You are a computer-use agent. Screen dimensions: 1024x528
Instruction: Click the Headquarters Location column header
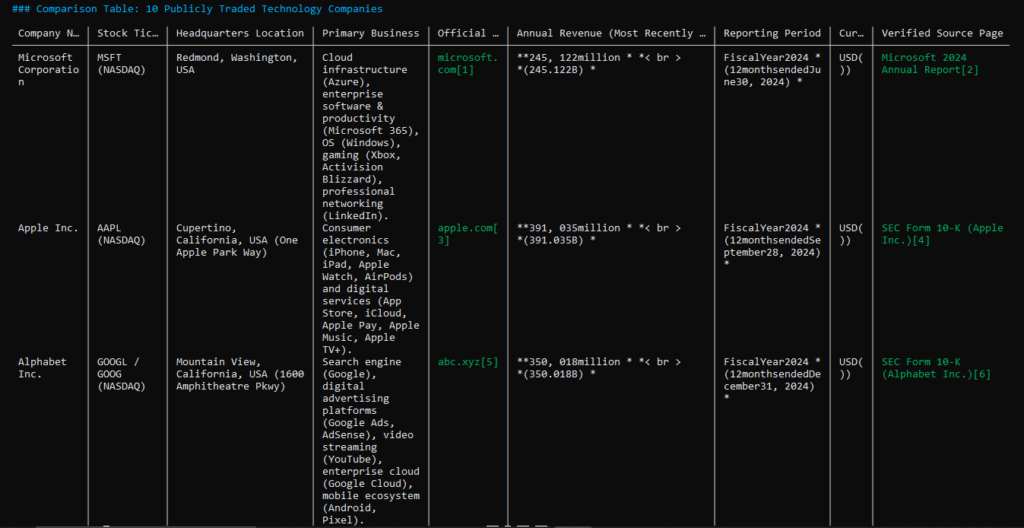[x=240, y=33]
